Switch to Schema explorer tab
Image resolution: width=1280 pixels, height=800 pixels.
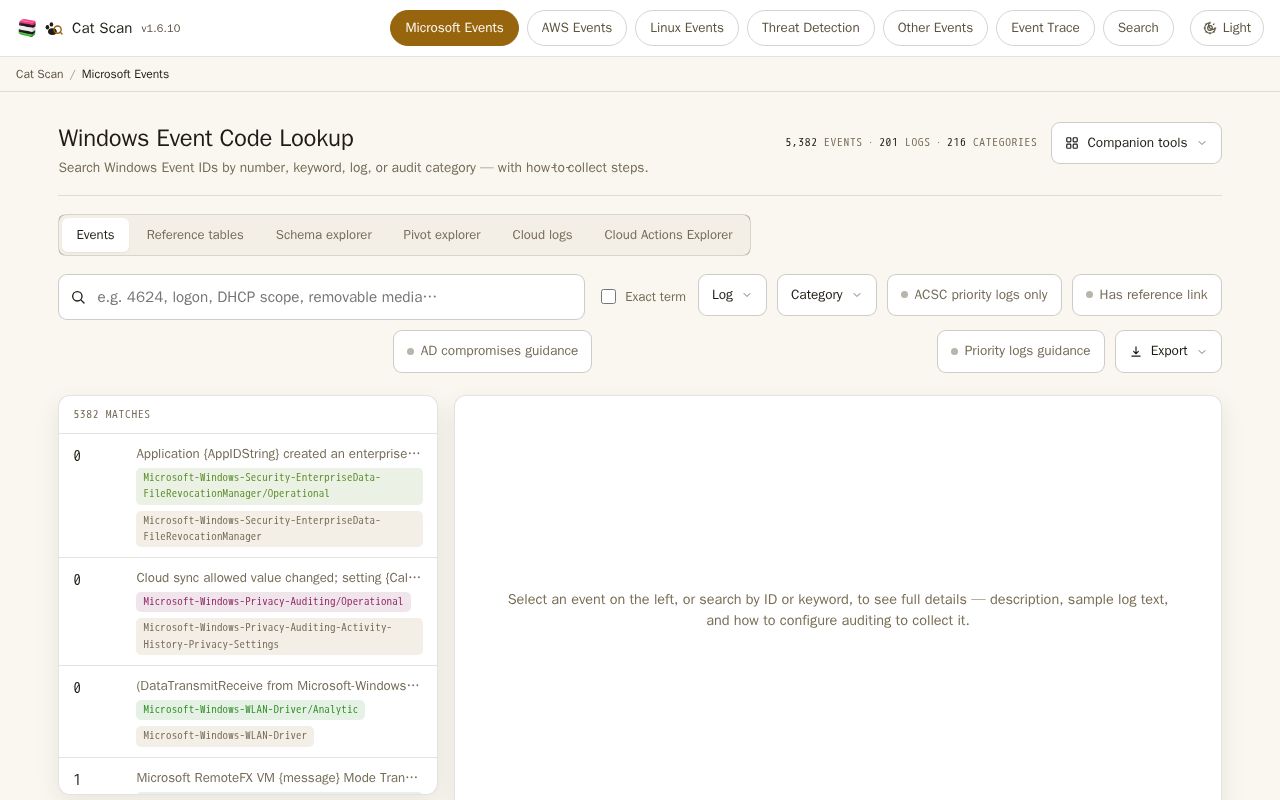(324, 235)
